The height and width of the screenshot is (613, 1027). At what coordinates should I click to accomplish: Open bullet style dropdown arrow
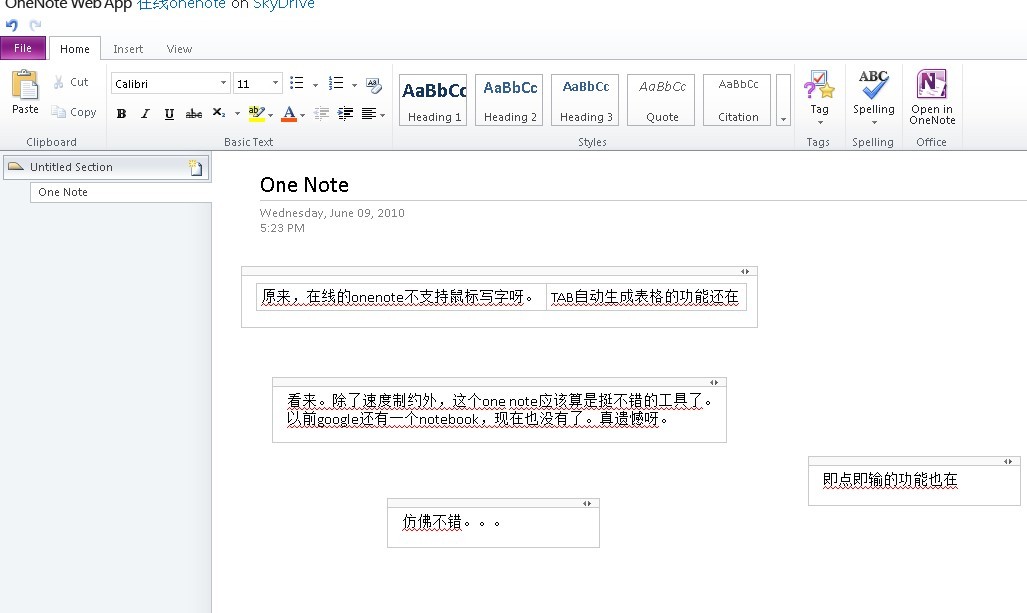tap(315, 84)
